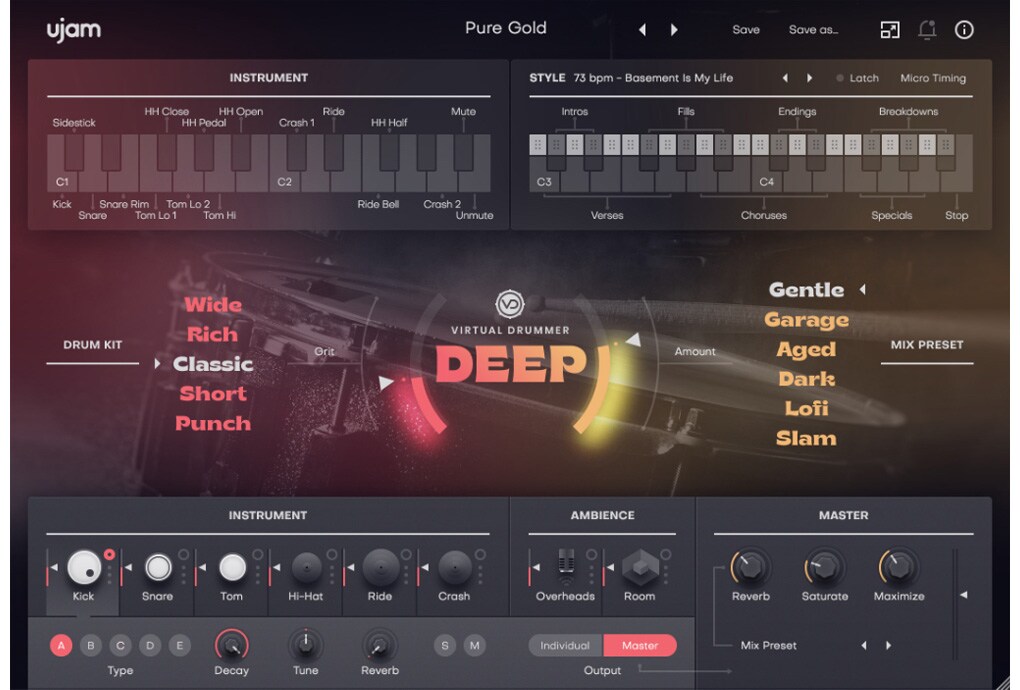Toggle Hi-Hat channel power button
Image resolution: width=1020 pixels, height=690 pixels.
coord(332,554)
